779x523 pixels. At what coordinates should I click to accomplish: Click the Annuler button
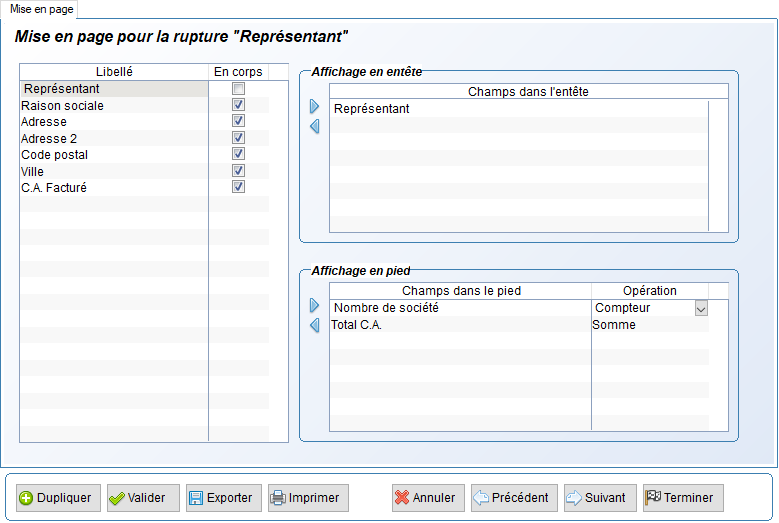428,498
